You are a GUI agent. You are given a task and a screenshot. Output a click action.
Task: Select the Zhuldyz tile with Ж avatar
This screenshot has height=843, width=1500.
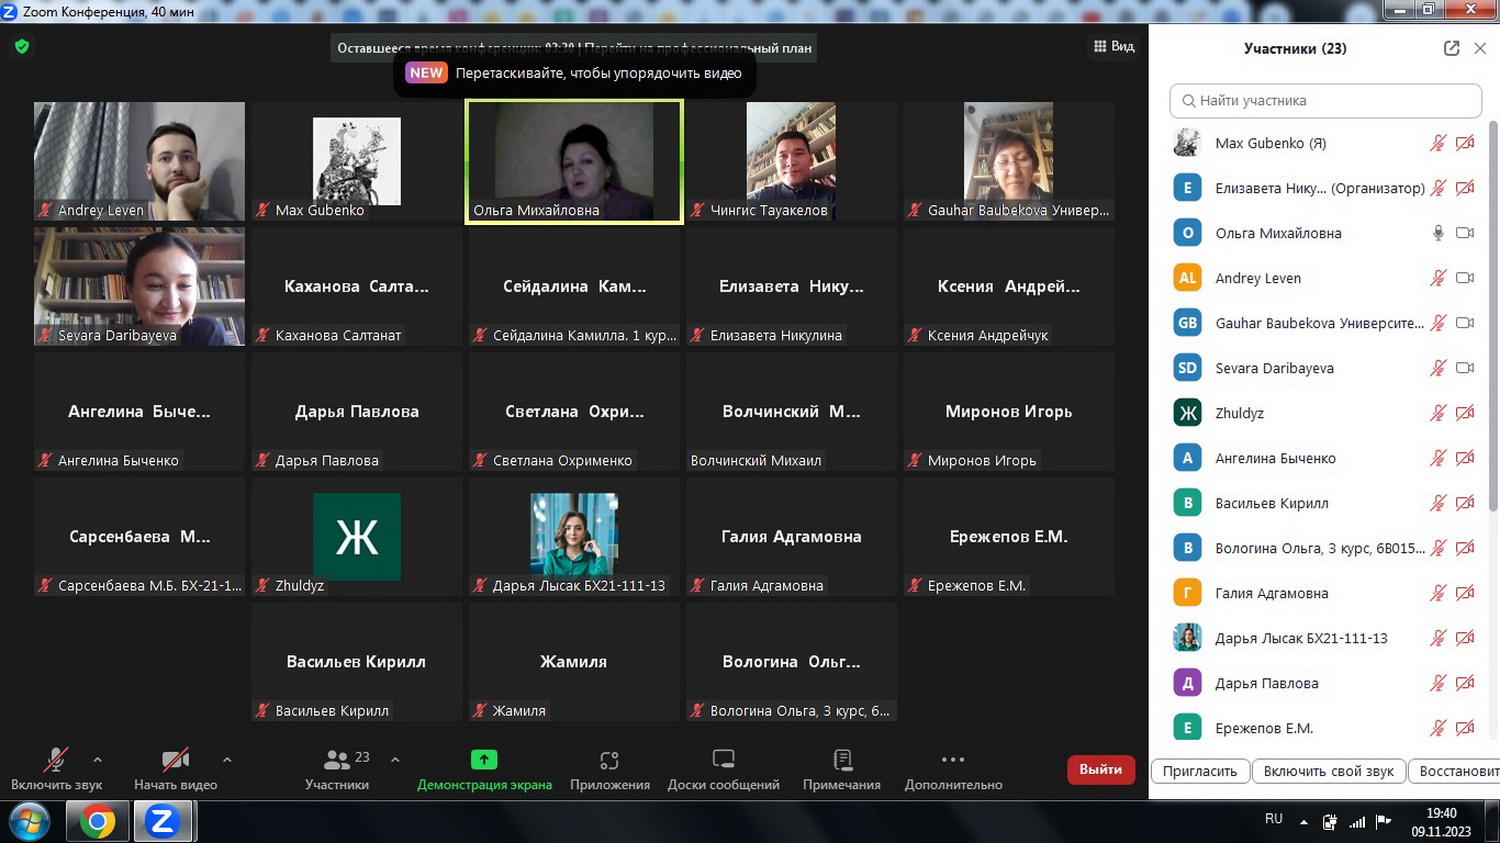(x=357, y=536)
